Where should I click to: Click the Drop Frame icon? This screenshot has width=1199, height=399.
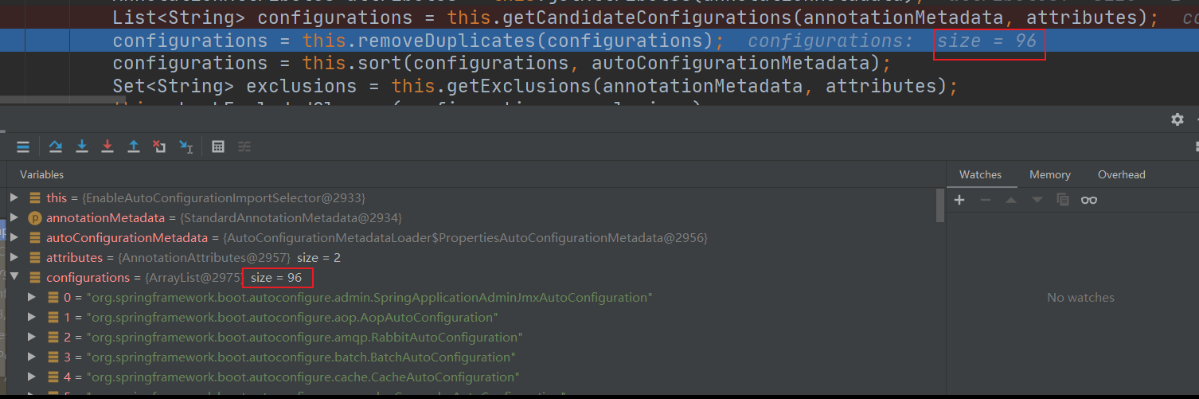point(159,146)
